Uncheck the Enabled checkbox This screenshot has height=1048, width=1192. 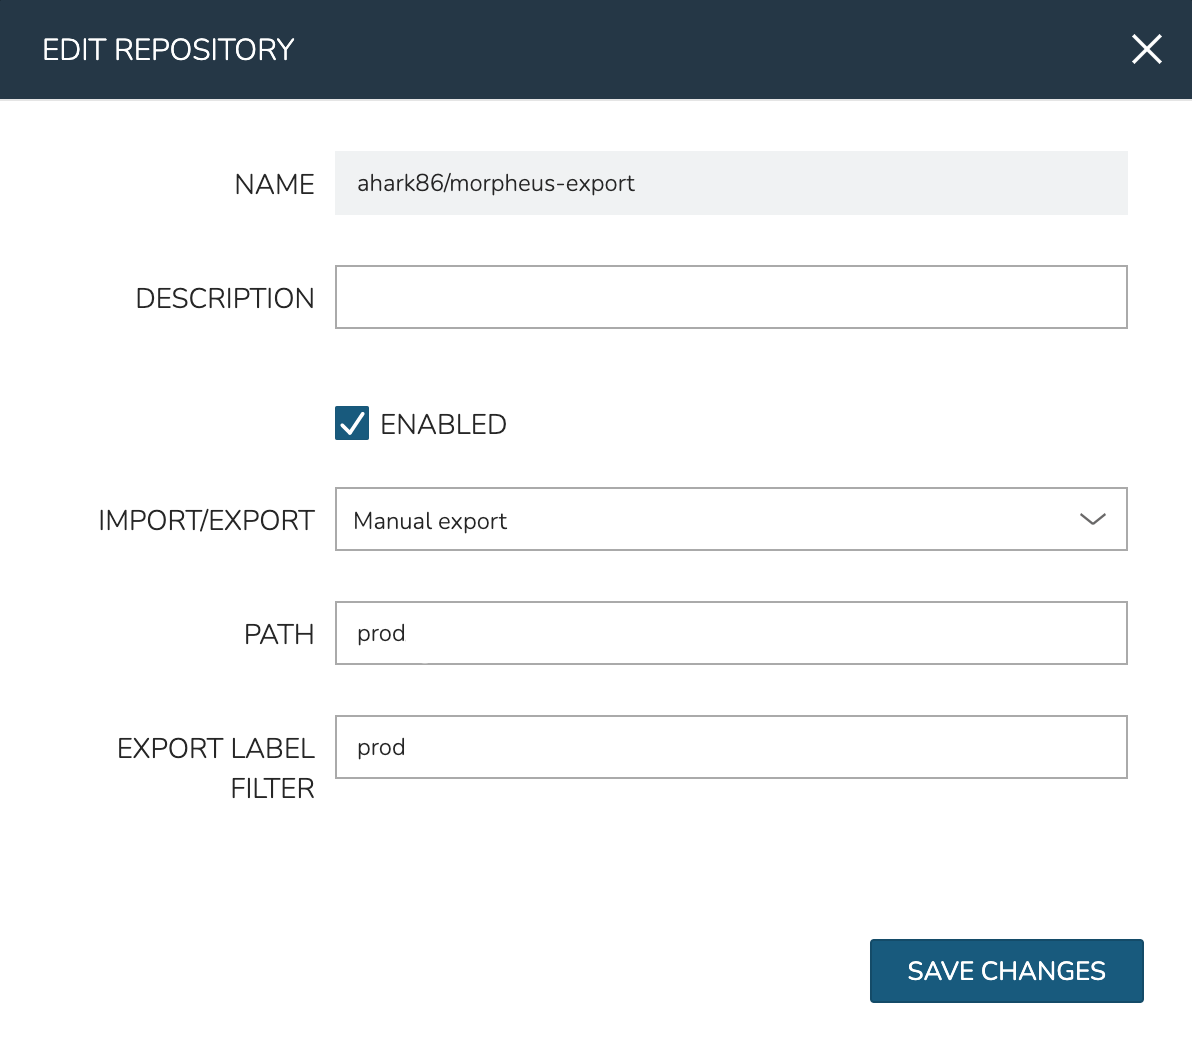[352, 424]
